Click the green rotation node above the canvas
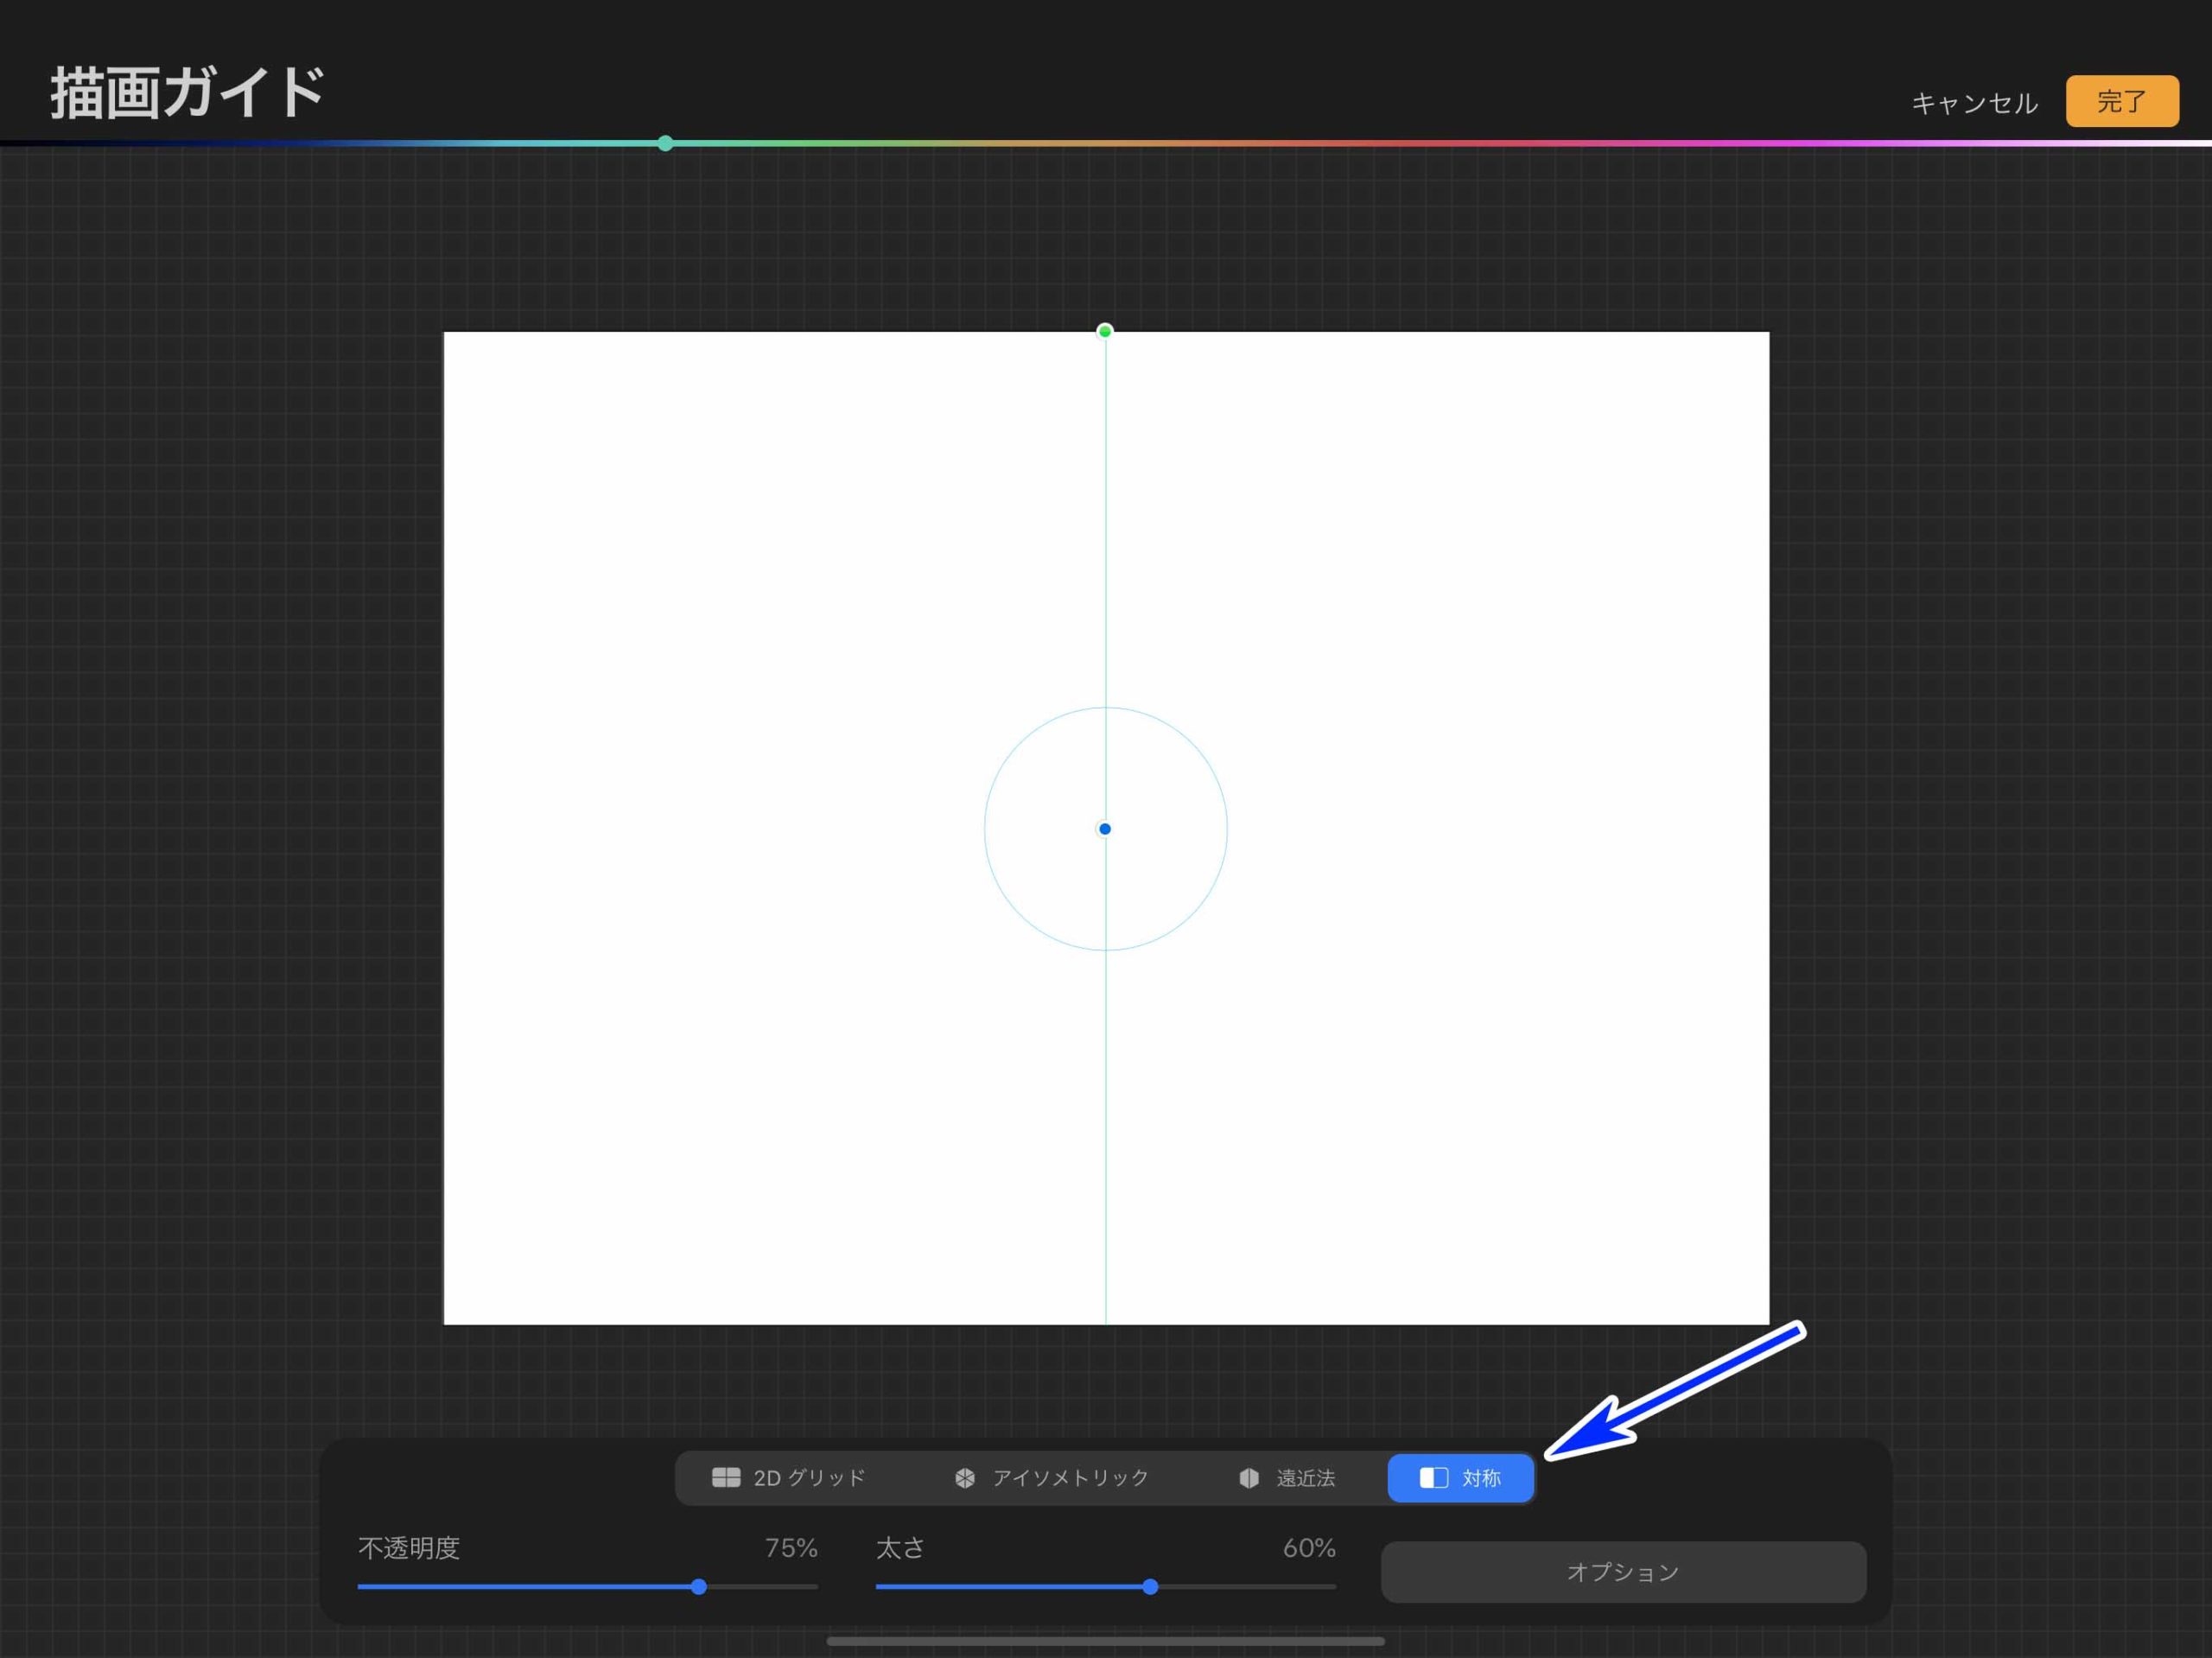Viewport: 2212px width, 1658px height. pos(1104,330)
